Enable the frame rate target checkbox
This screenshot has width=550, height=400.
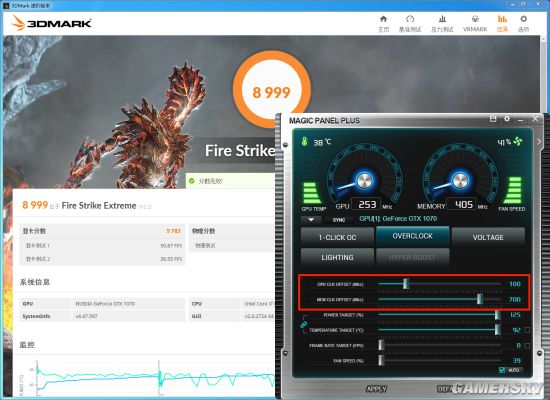point(527,346)
